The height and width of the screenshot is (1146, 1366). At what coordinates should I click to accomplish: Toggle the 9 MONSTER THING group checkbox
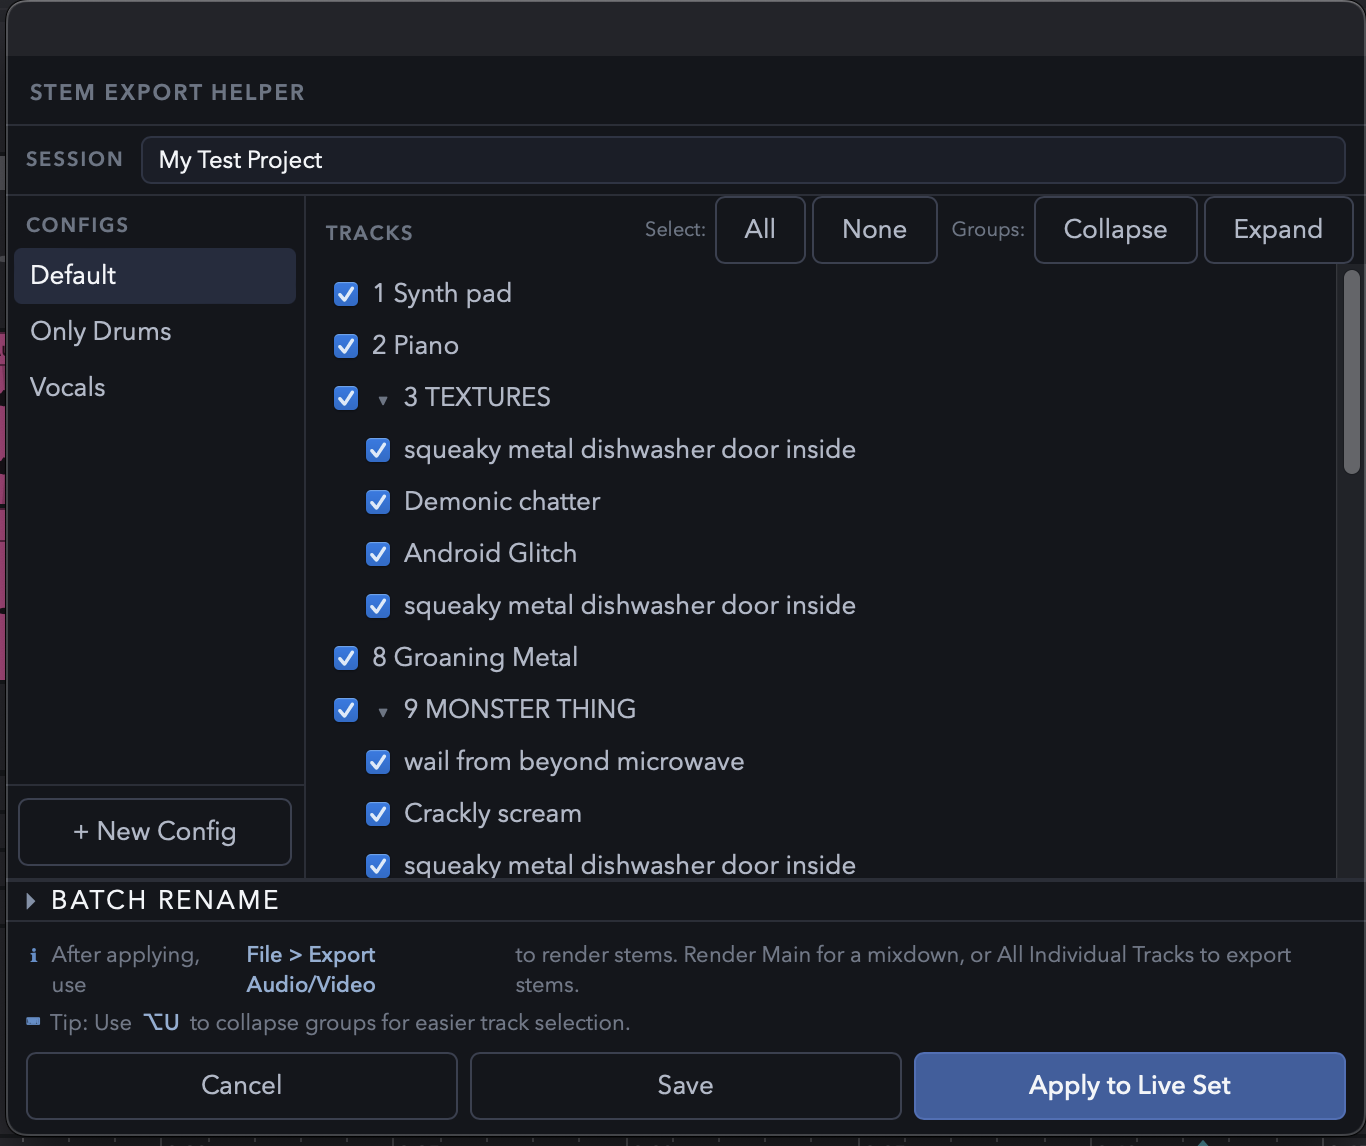pos(346,710)
